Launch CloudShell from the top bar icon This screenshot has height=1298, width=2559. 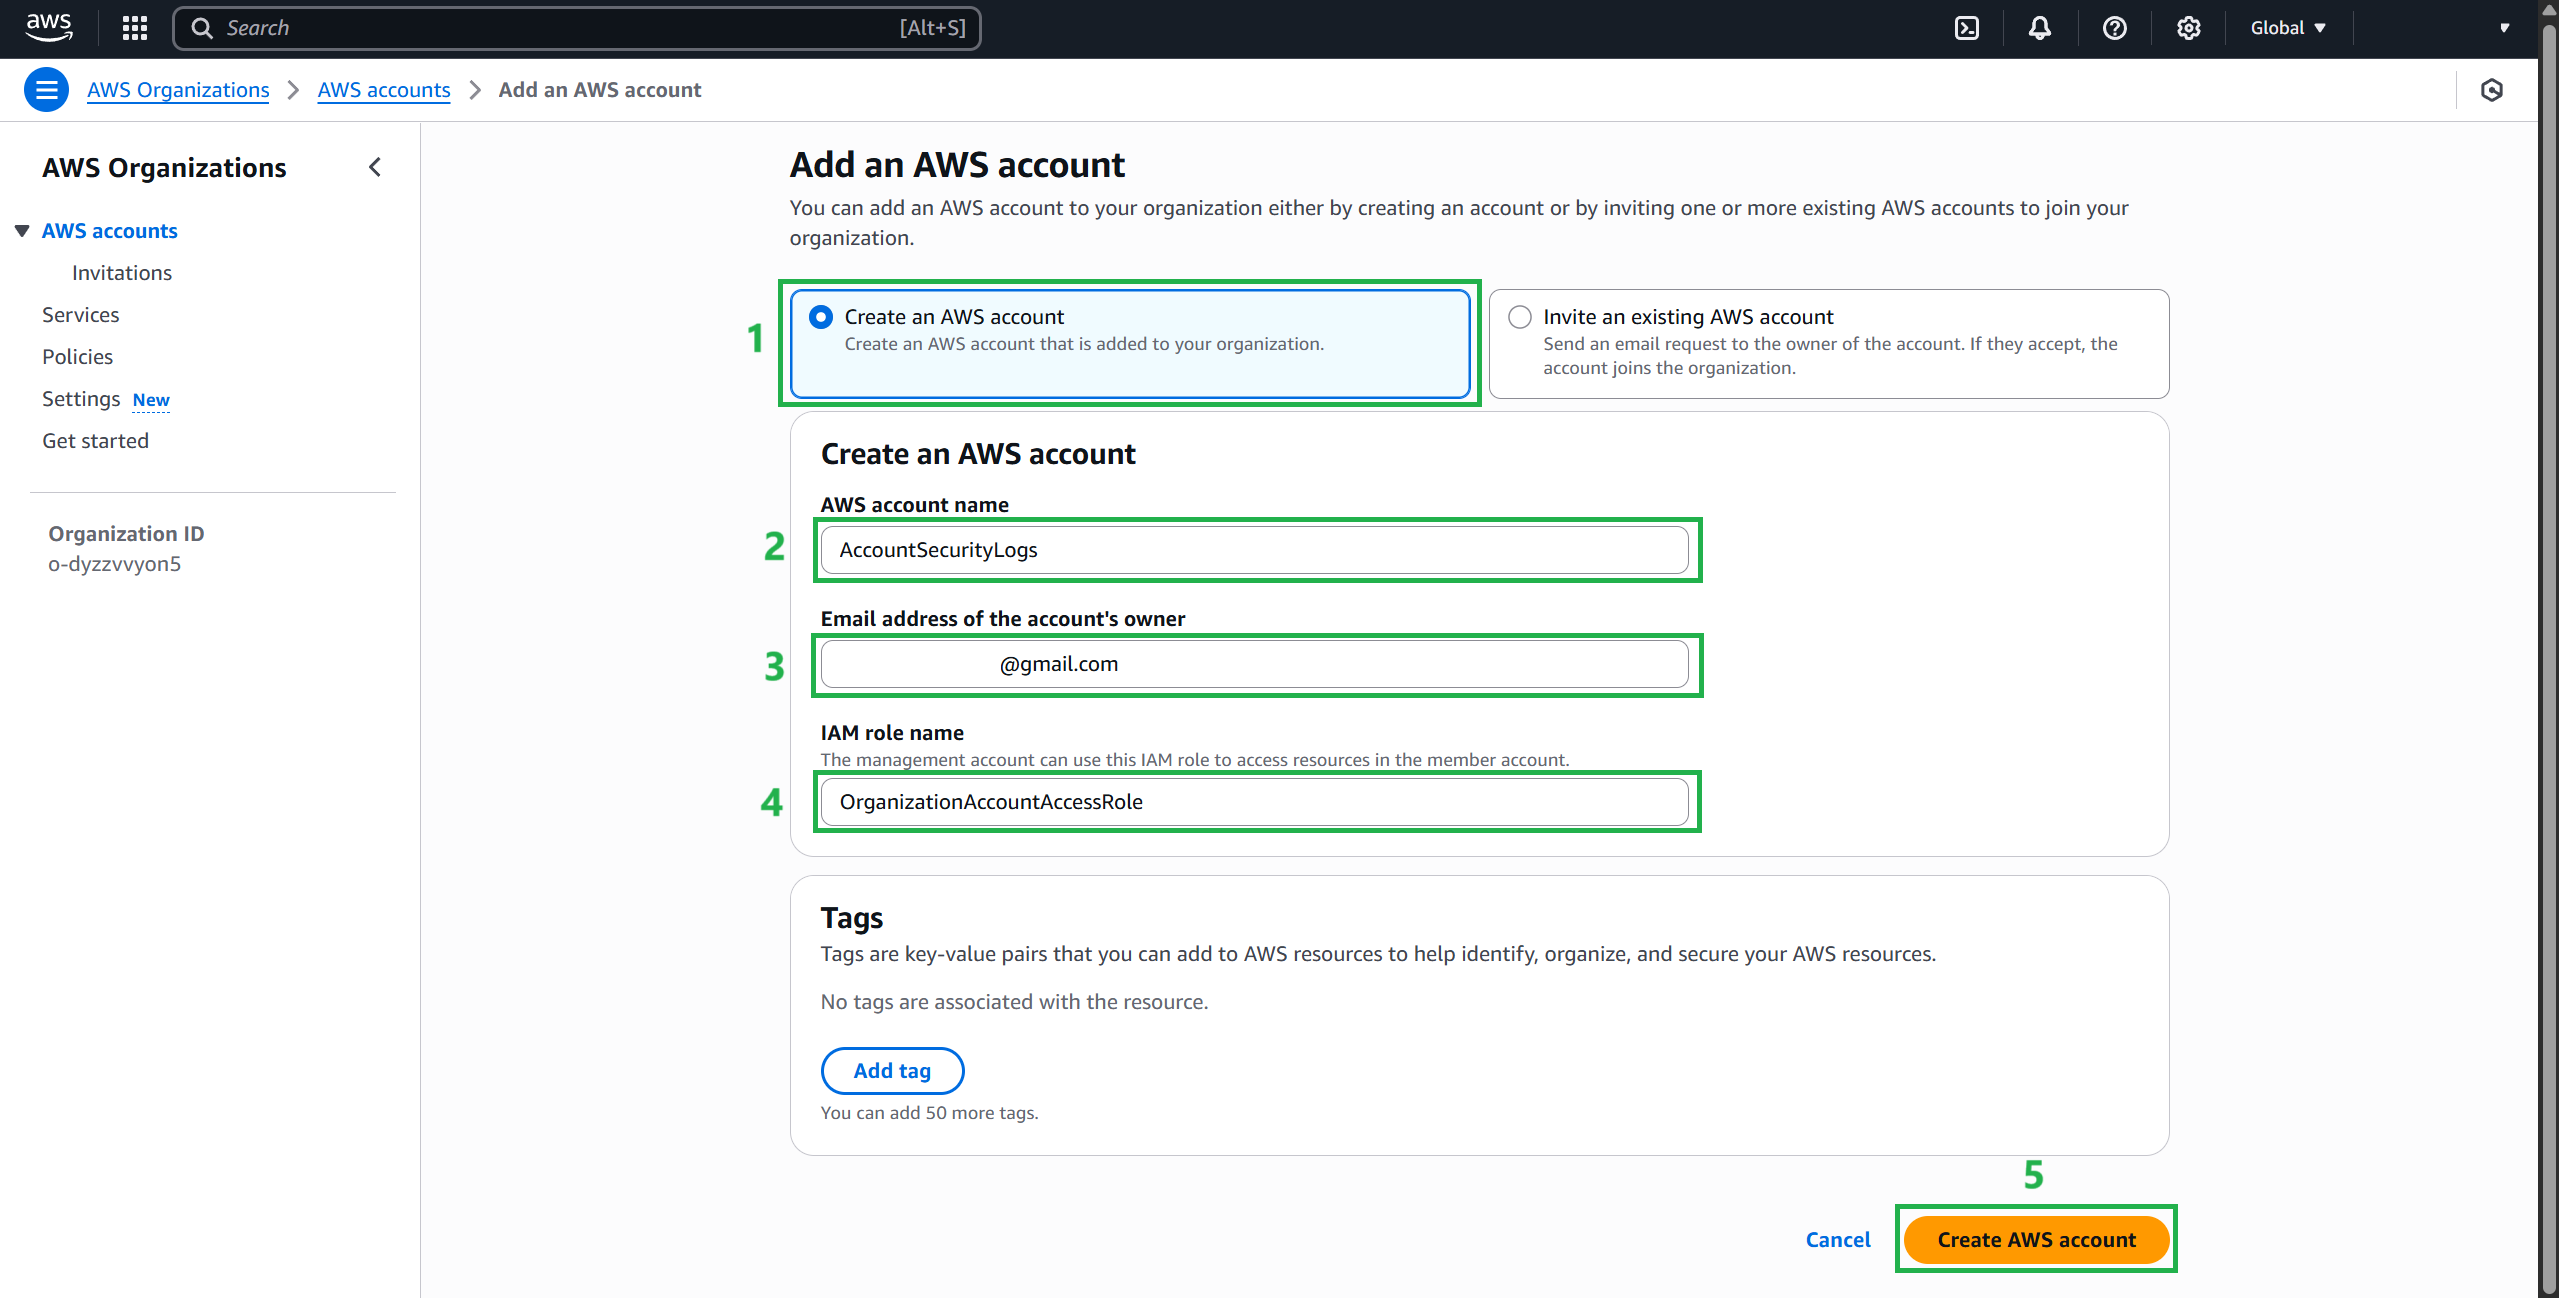coord(1966,28)
